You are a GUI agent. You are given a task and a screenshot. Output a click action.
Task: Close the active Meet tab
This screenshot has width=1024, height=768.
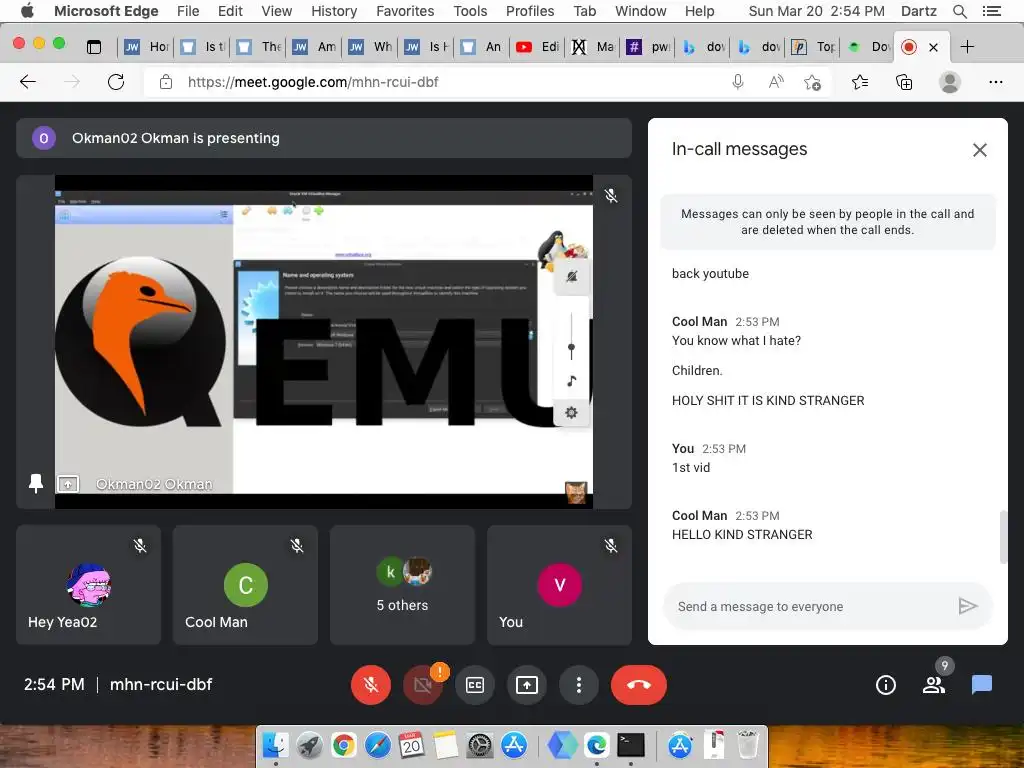click(x=933, y=47)
